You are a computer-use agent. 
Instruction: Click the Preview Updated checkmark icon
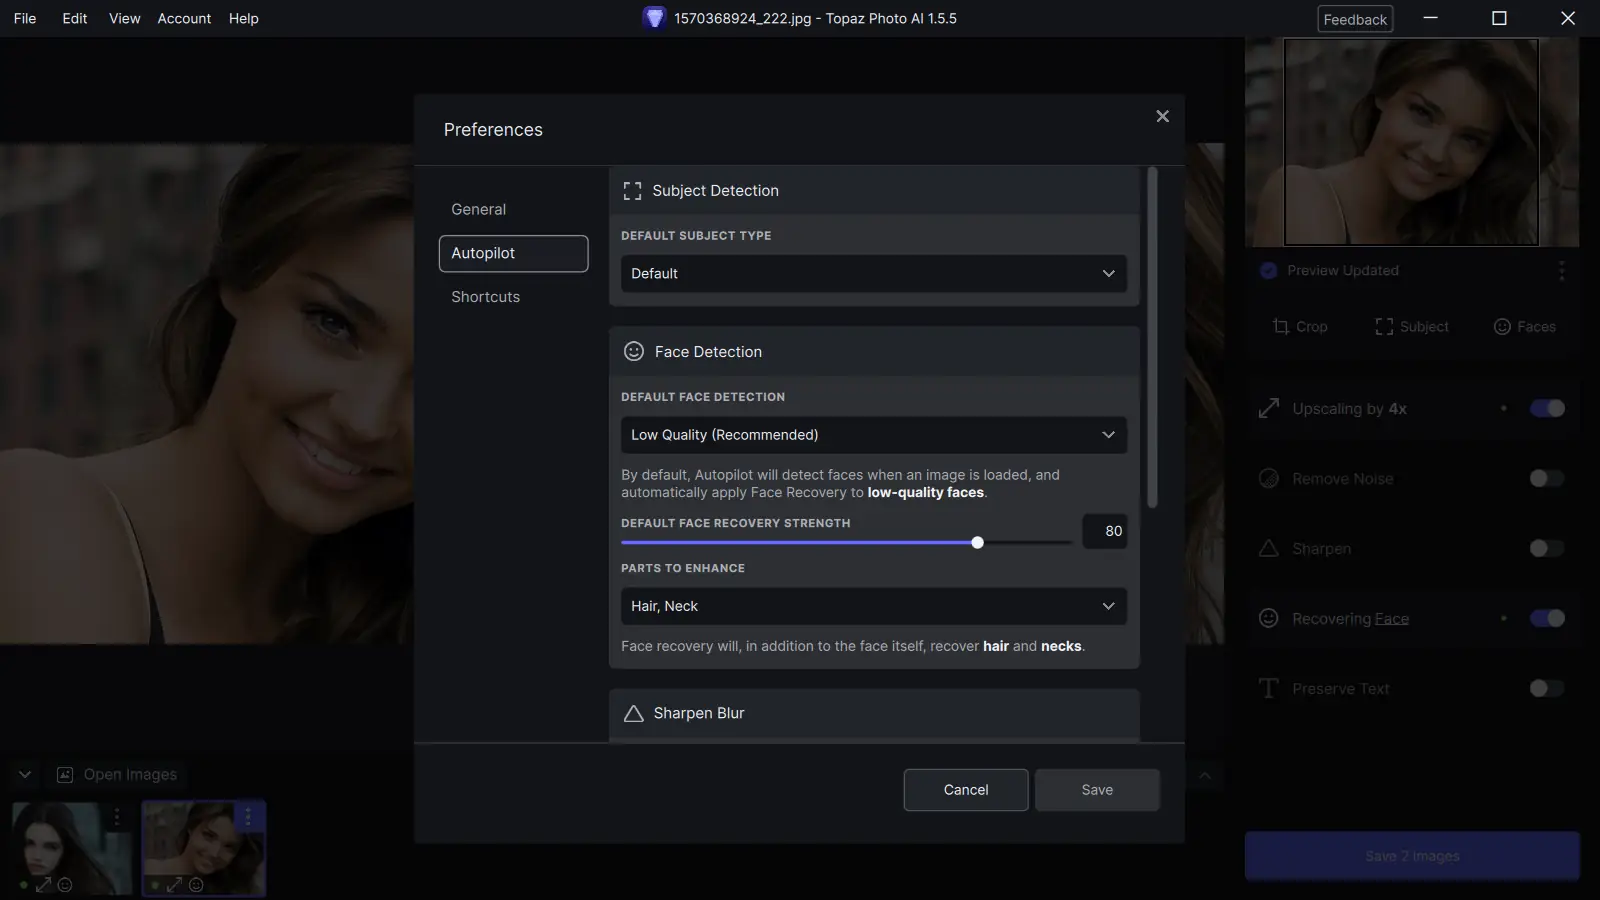coord(1269,271)
